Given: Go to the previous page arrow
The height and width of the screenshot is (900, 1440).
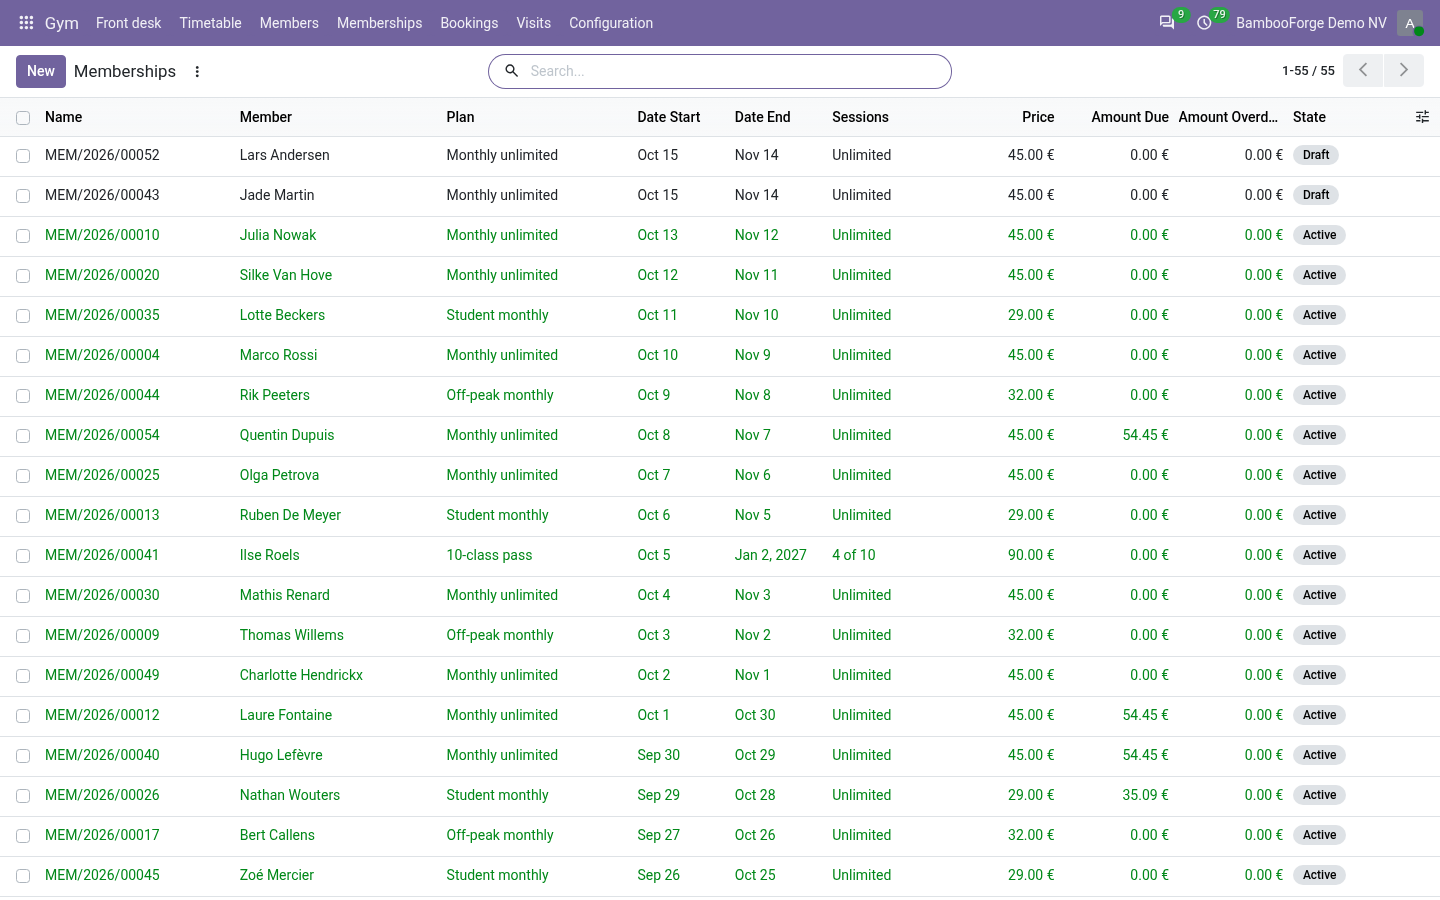Looking at the screenshot, I should 1363,71.
